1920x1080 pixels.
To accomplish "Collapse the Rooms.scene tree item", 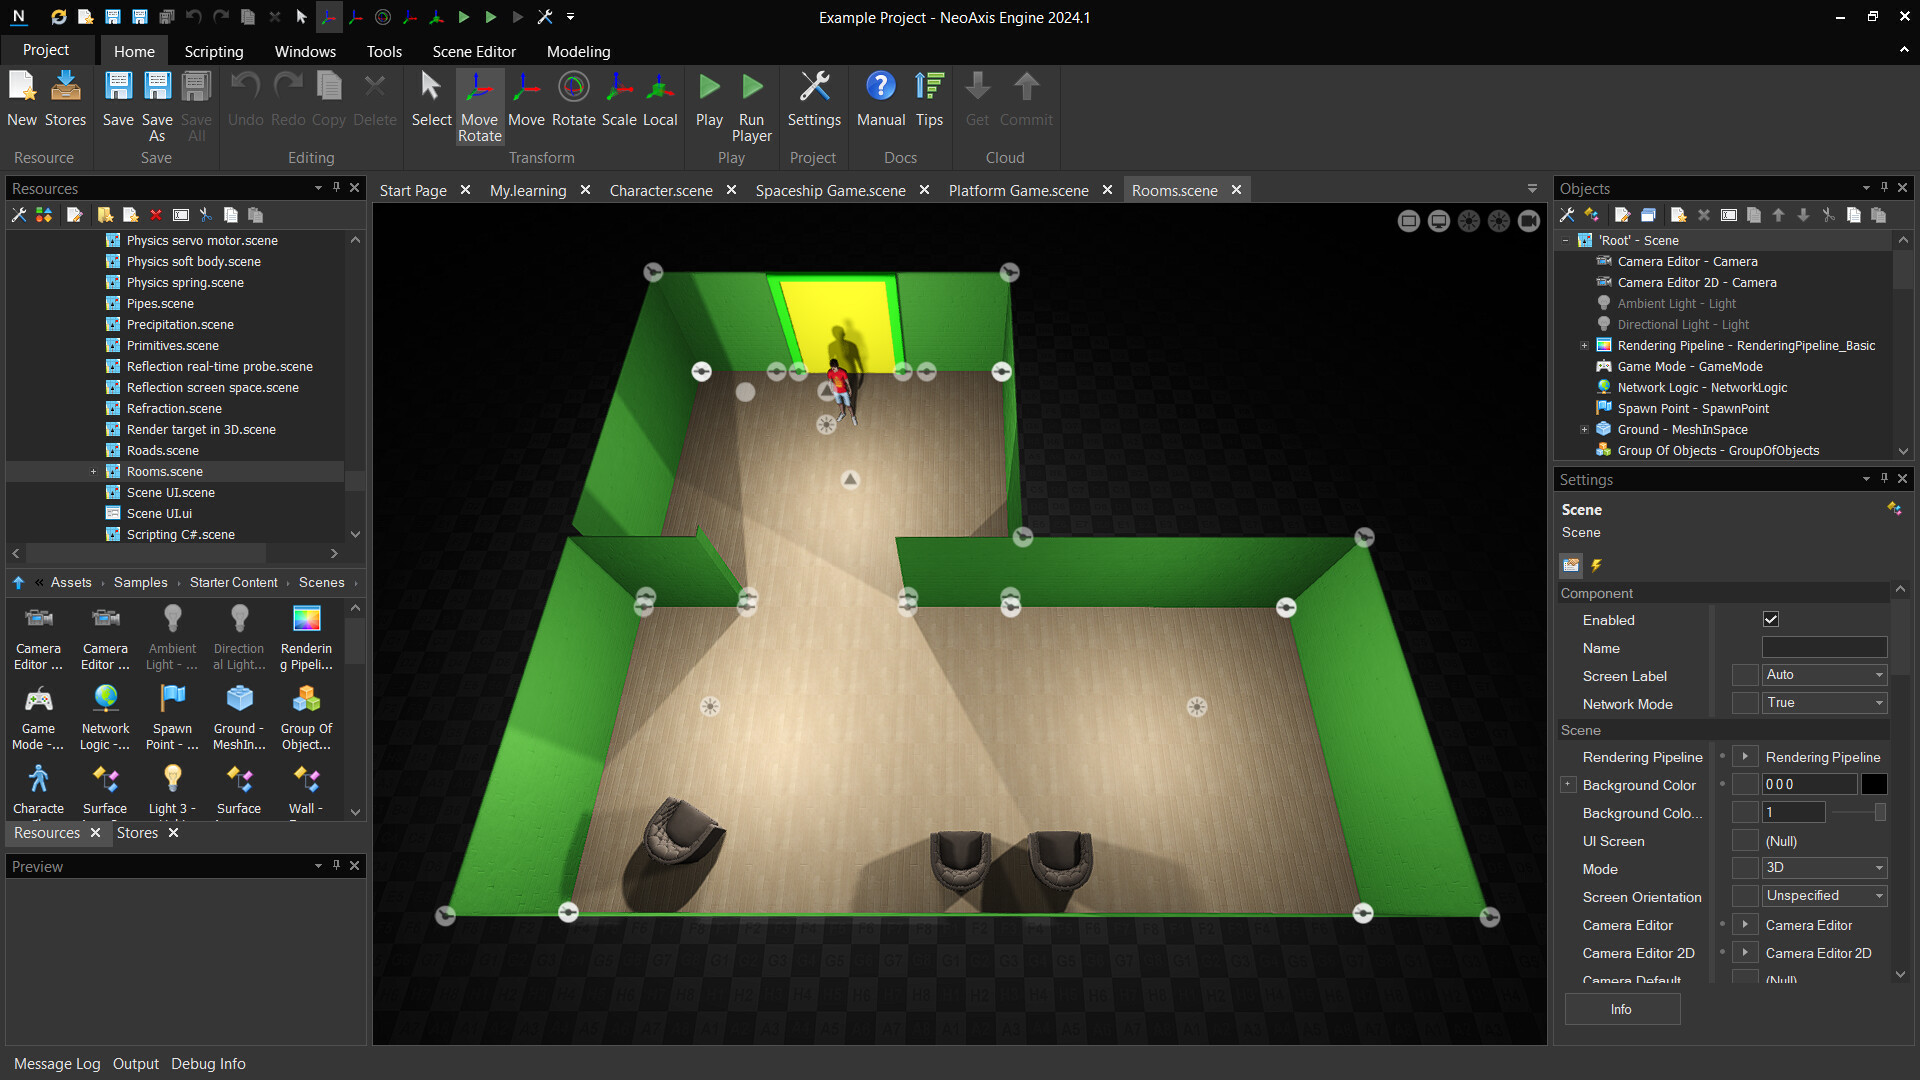I will 93,471.
